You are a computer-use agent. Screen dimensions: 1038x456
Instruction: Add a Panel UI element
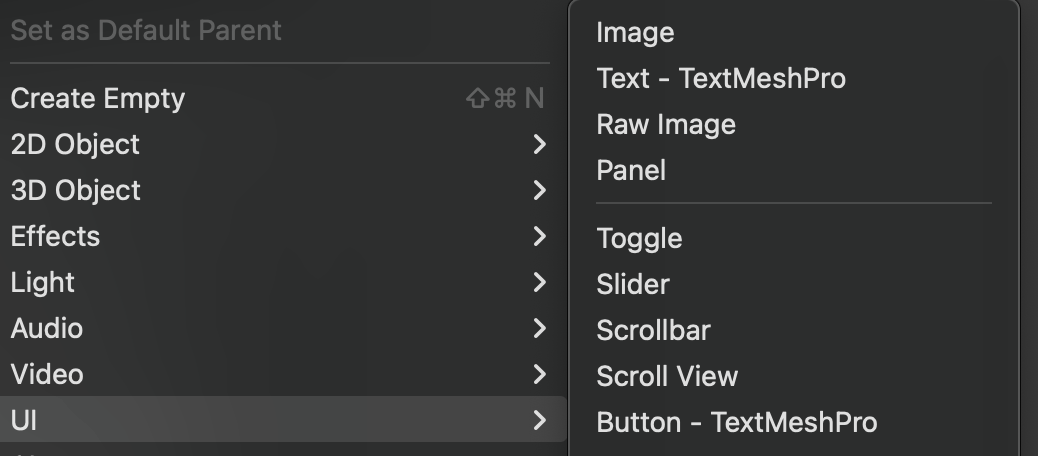pos(631,171)
